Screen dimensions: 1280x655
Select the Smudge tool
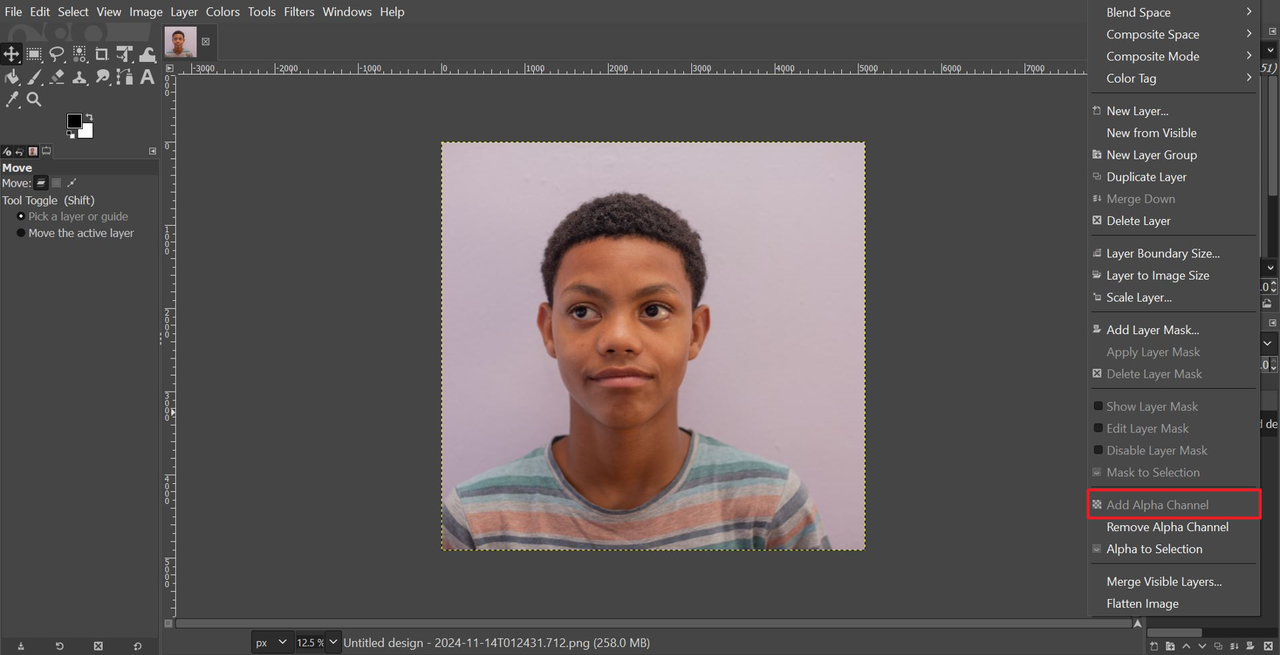point(102,77)
